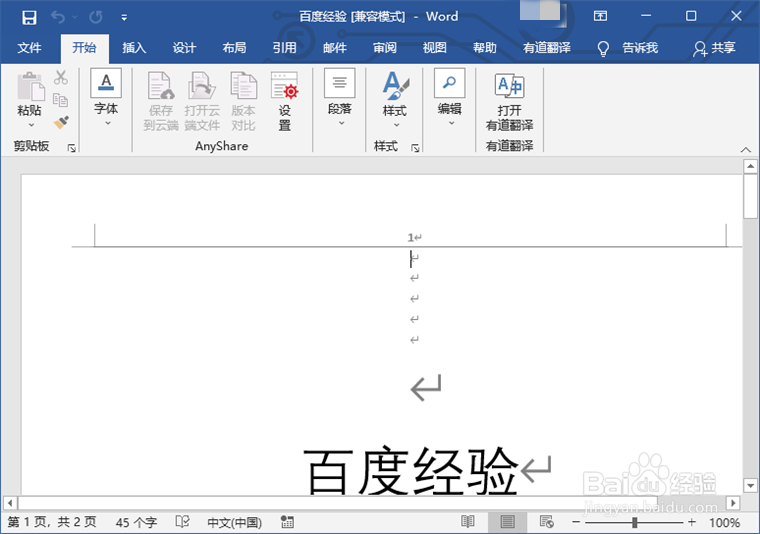Collapse the ribbon with the chevron
Viewport: 760px width, 534px height.
[745, 150]
